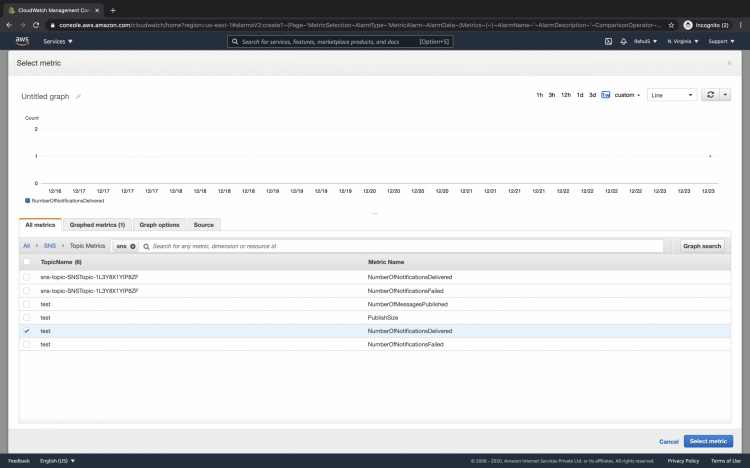This screenshot has height=468, width=750.
Task: Remove the sns search filter tag
Action: click(132, 246)
